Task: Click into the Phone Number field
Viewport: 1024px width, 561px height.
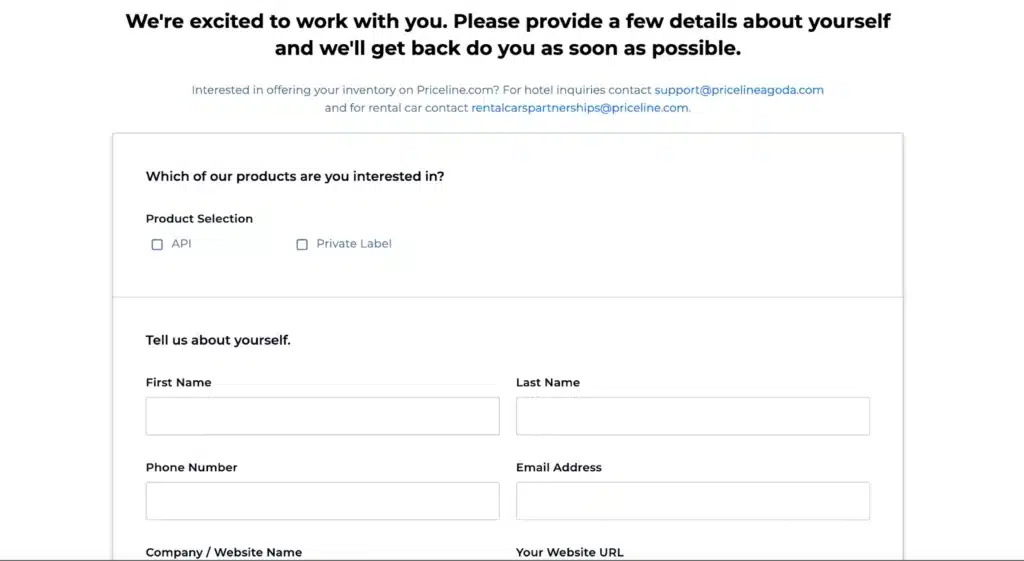Action: (x=323, y=501)
